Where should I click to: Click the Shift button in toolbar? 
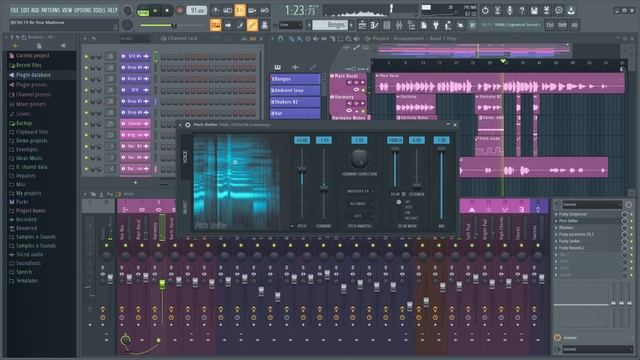(562, 25)
